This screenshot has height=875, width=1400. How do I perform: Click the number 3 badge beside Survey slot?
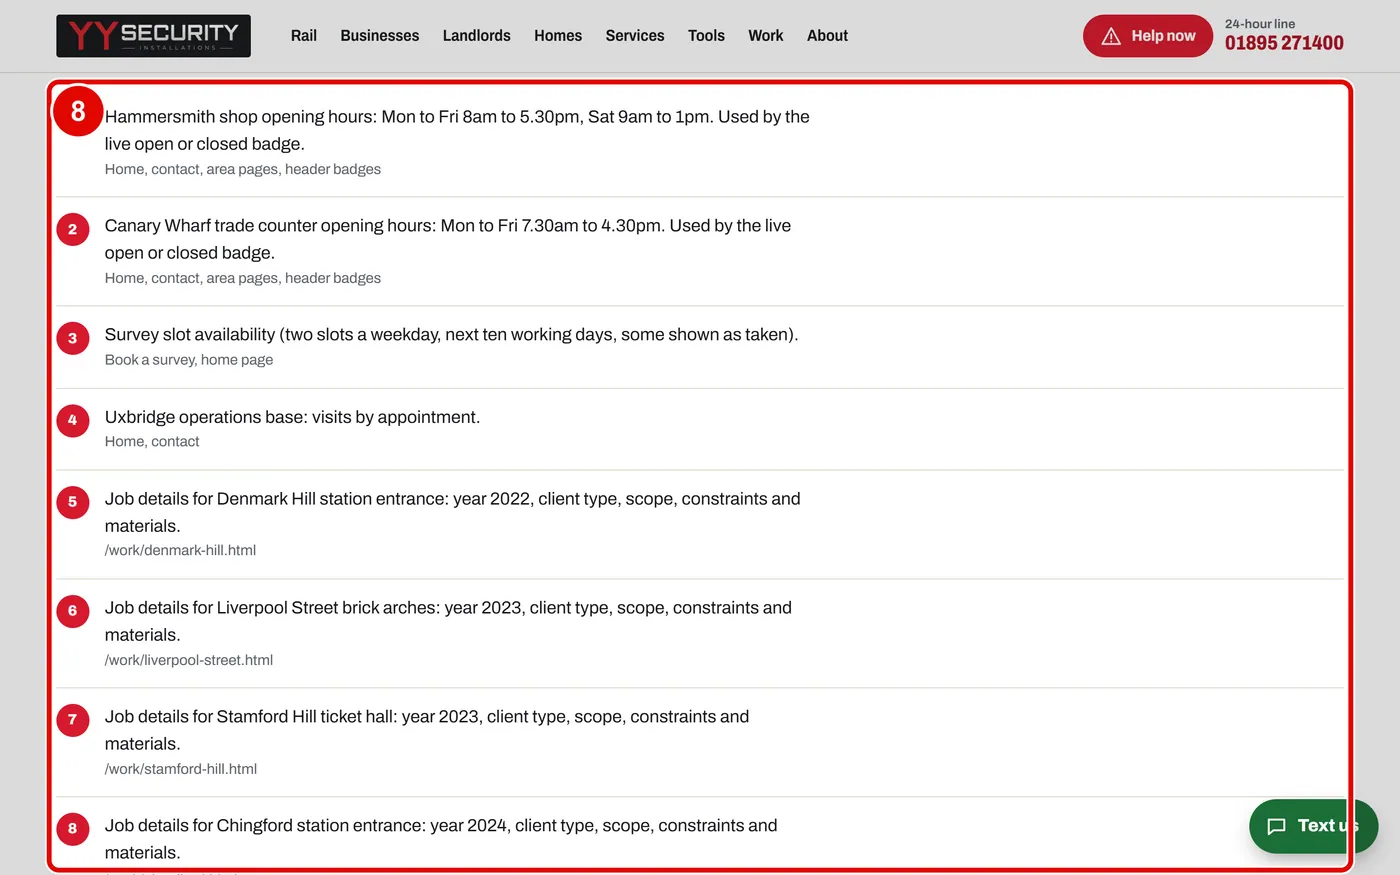tap(72, 338)
